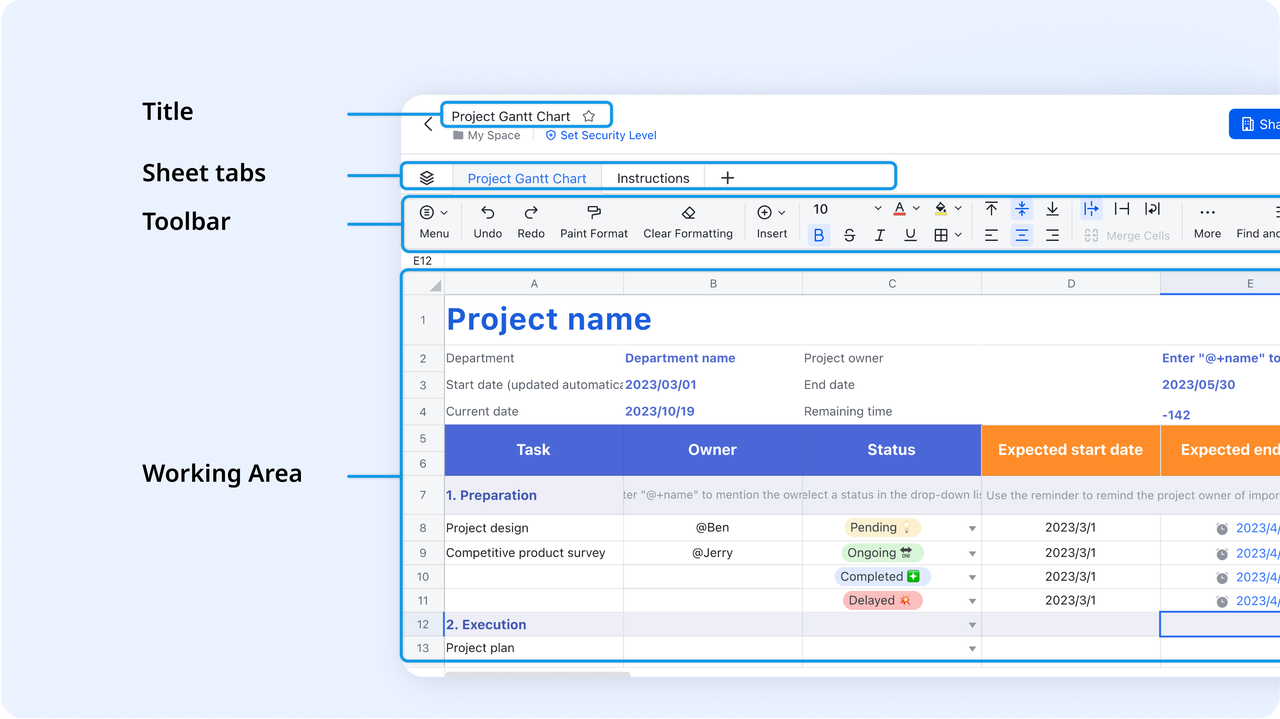Open the status dropdown for Project plan

(x=971, y=647)
